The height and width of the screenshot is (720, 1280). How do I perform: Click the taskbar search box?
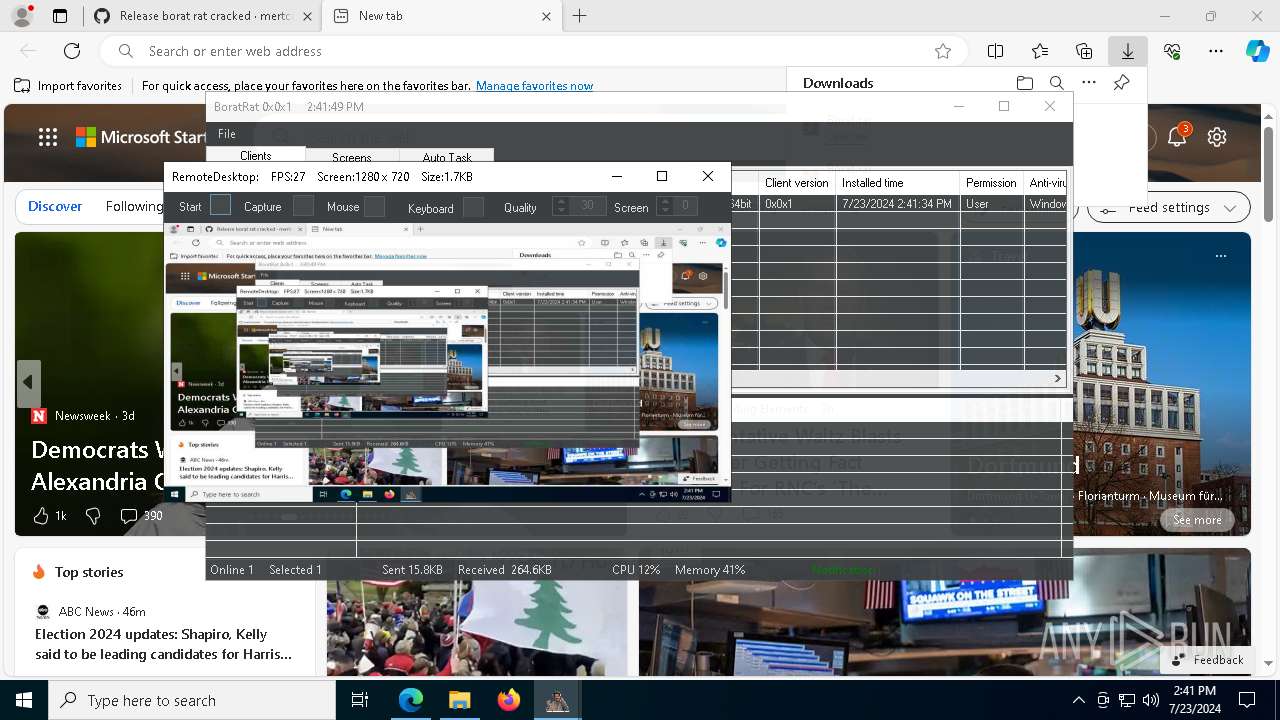click(x=192, y=701)
